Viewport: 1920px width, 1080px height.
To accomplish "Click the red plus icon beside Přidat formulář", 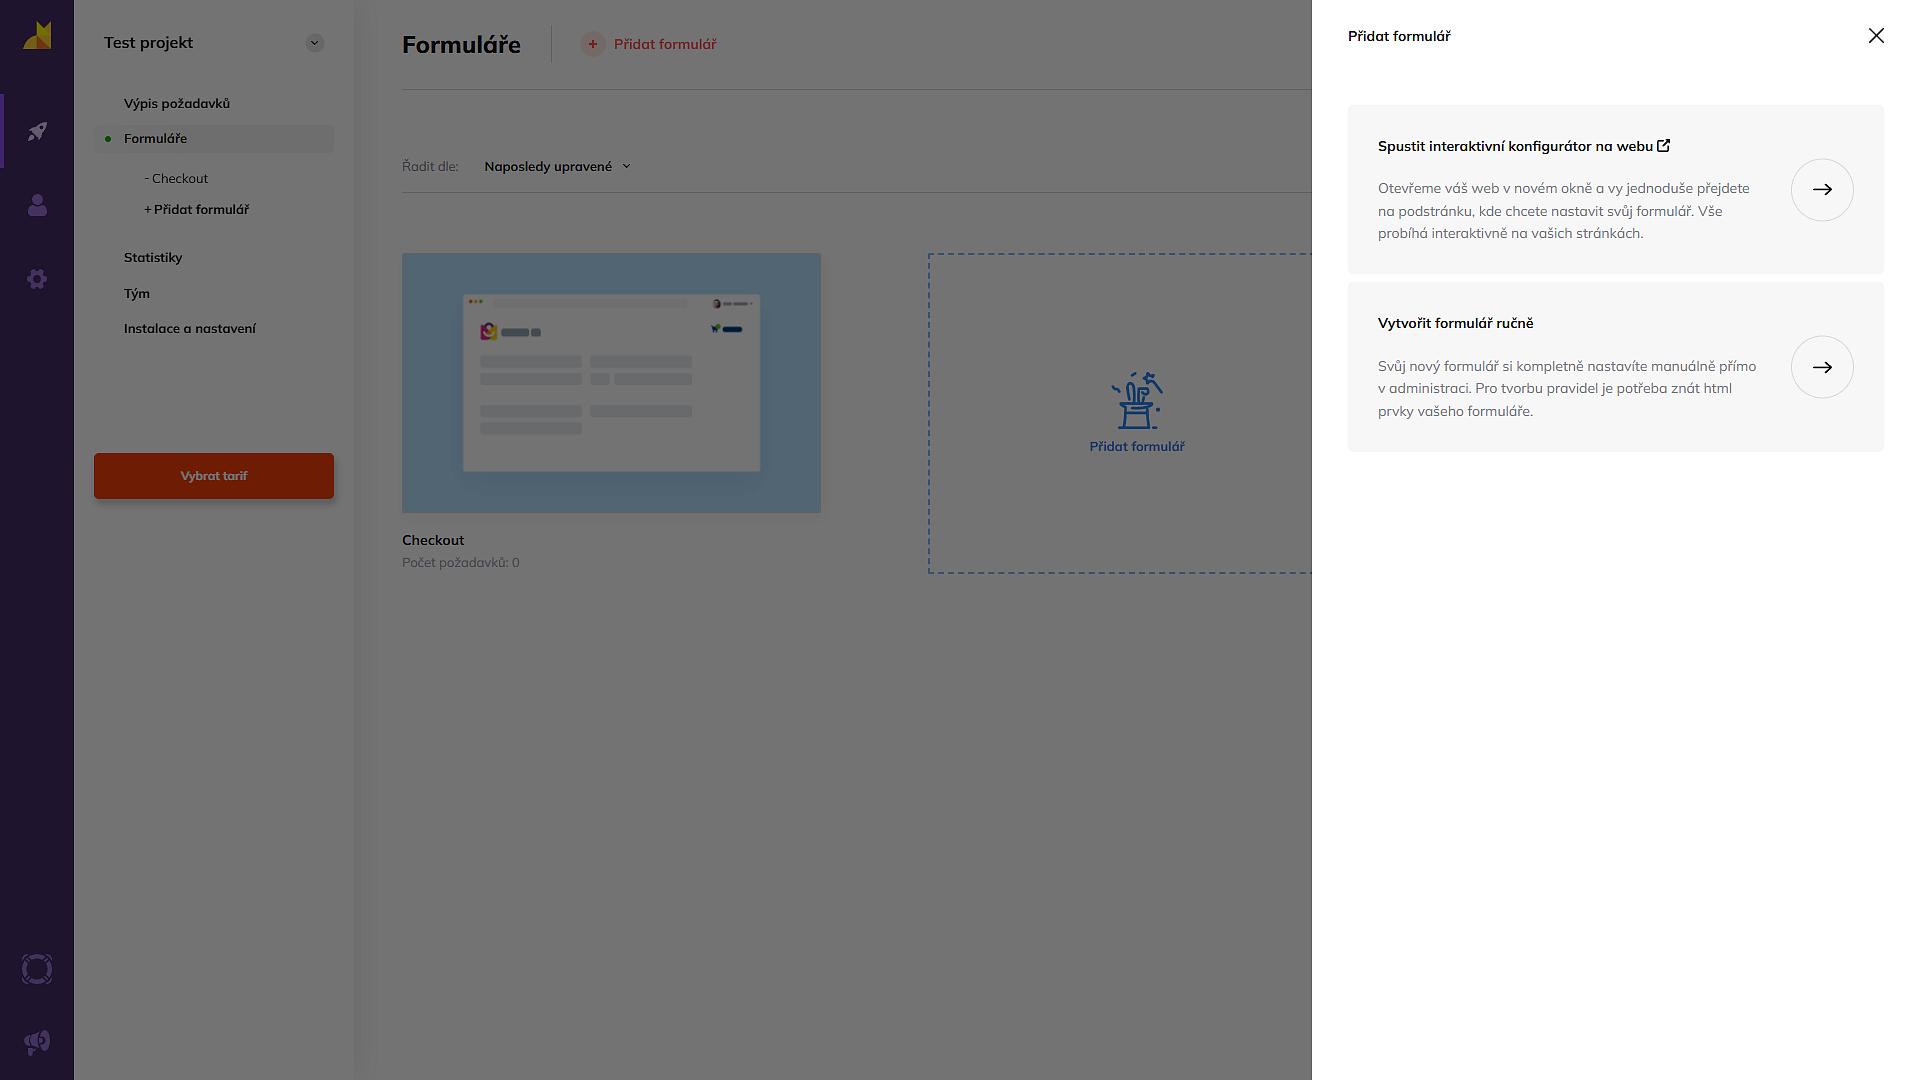I will (x=593, y=44).
